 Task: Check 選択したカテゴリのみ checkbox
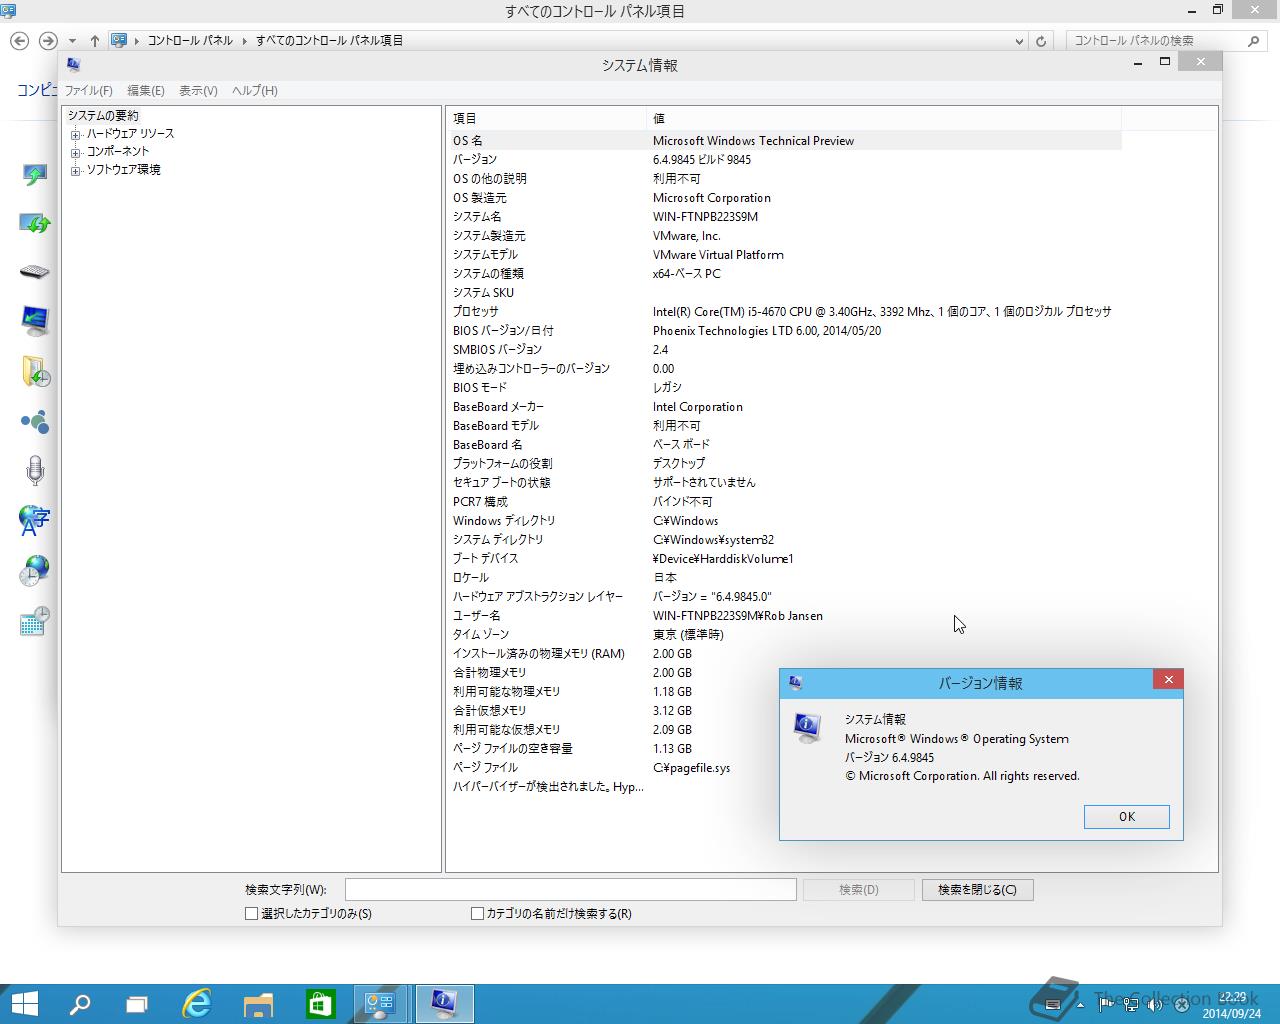click(x=251, y=913)
